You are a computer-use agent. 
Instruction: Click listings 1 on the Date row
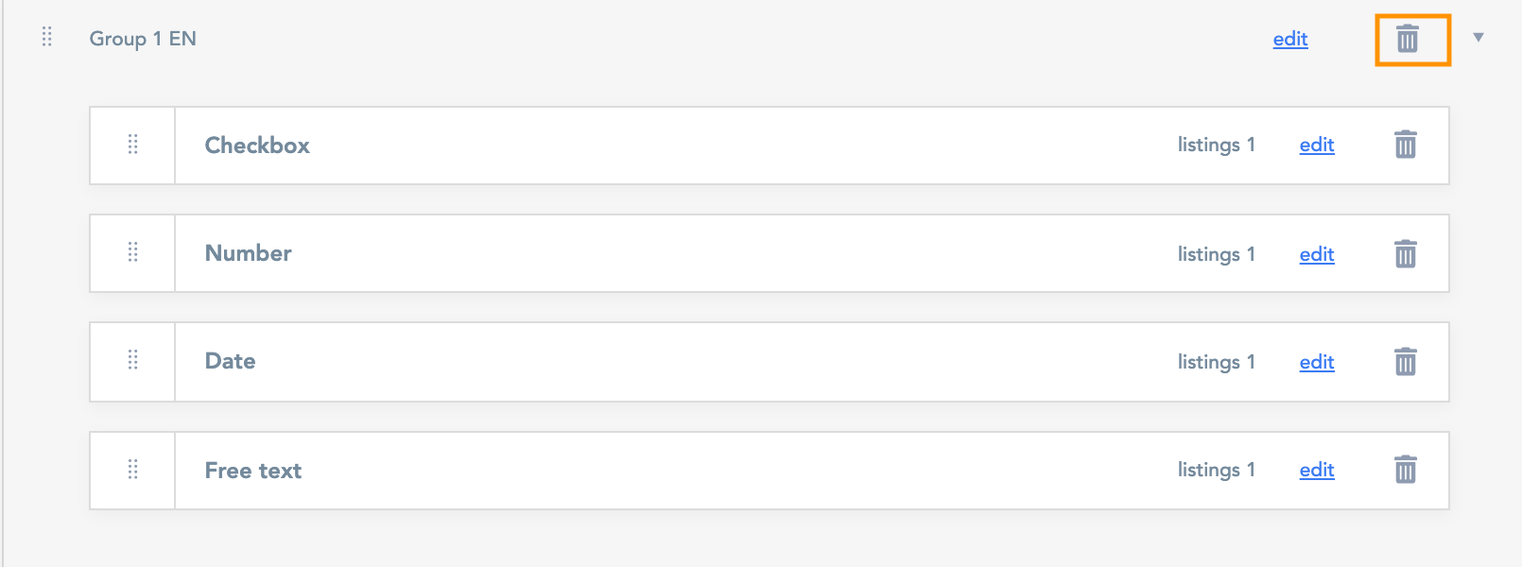pyautogui.click(x=1216, y=362)
